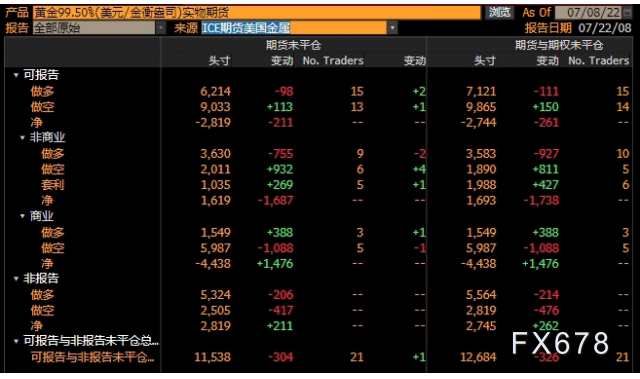Image resolution: width=640 pixels, height=379 pixels.
Task: Select the 全部原始 report type field
Action: coord(94,28)
